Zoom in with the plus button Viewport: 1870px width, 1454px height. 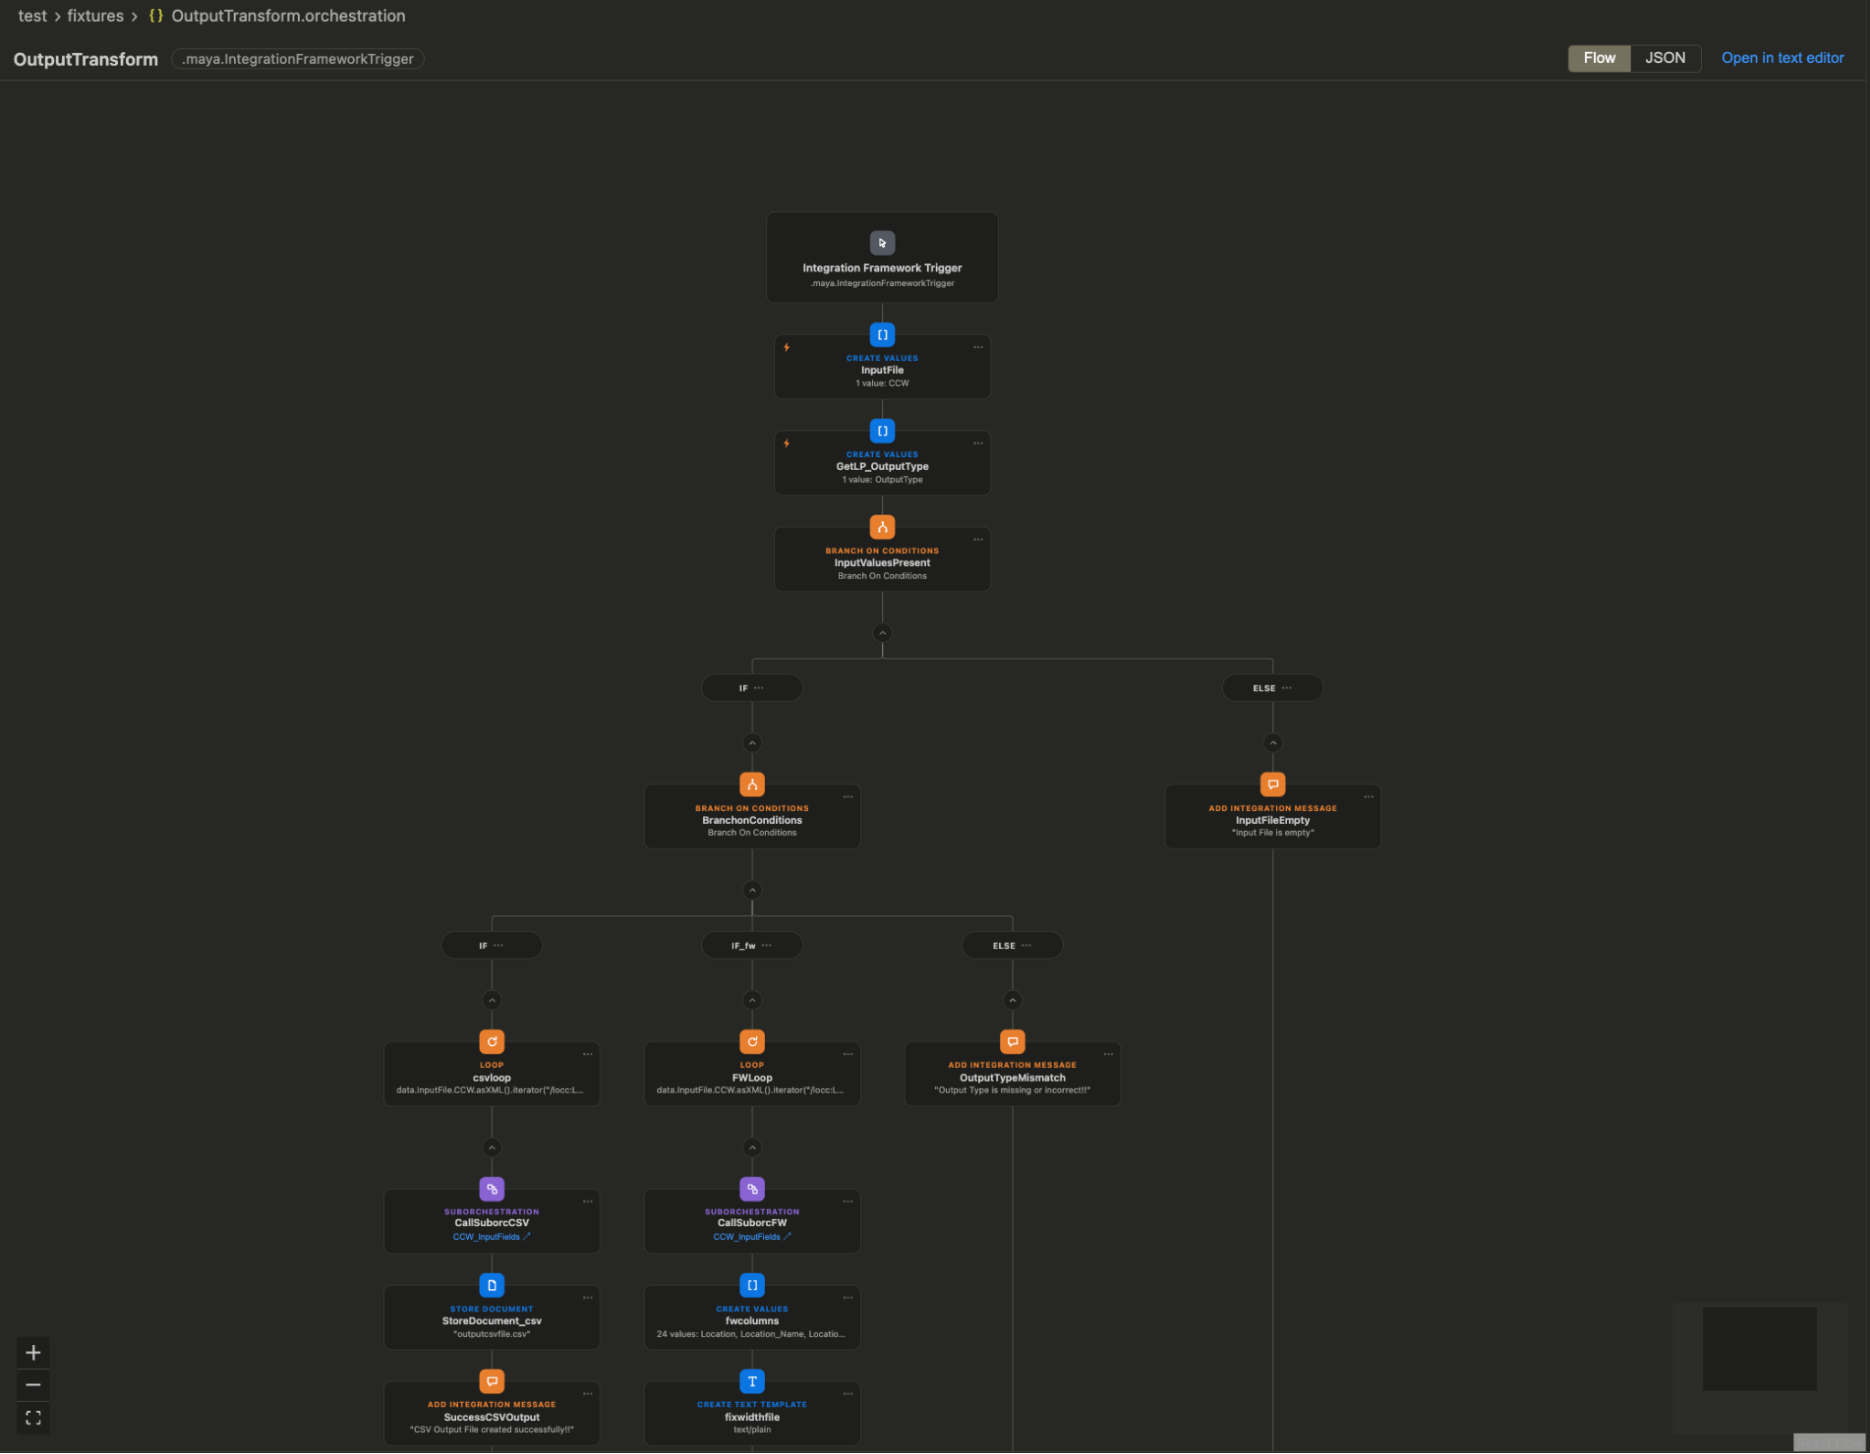pyautogui.click(x=33, y=1353)
